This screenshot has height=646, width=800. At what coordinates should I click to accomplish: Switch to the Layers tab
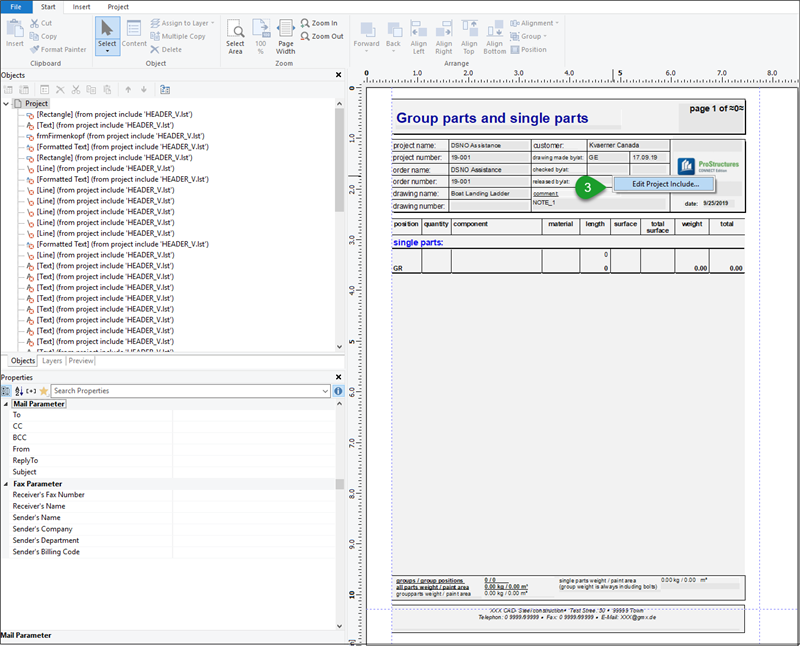click(x=52, y=361)
